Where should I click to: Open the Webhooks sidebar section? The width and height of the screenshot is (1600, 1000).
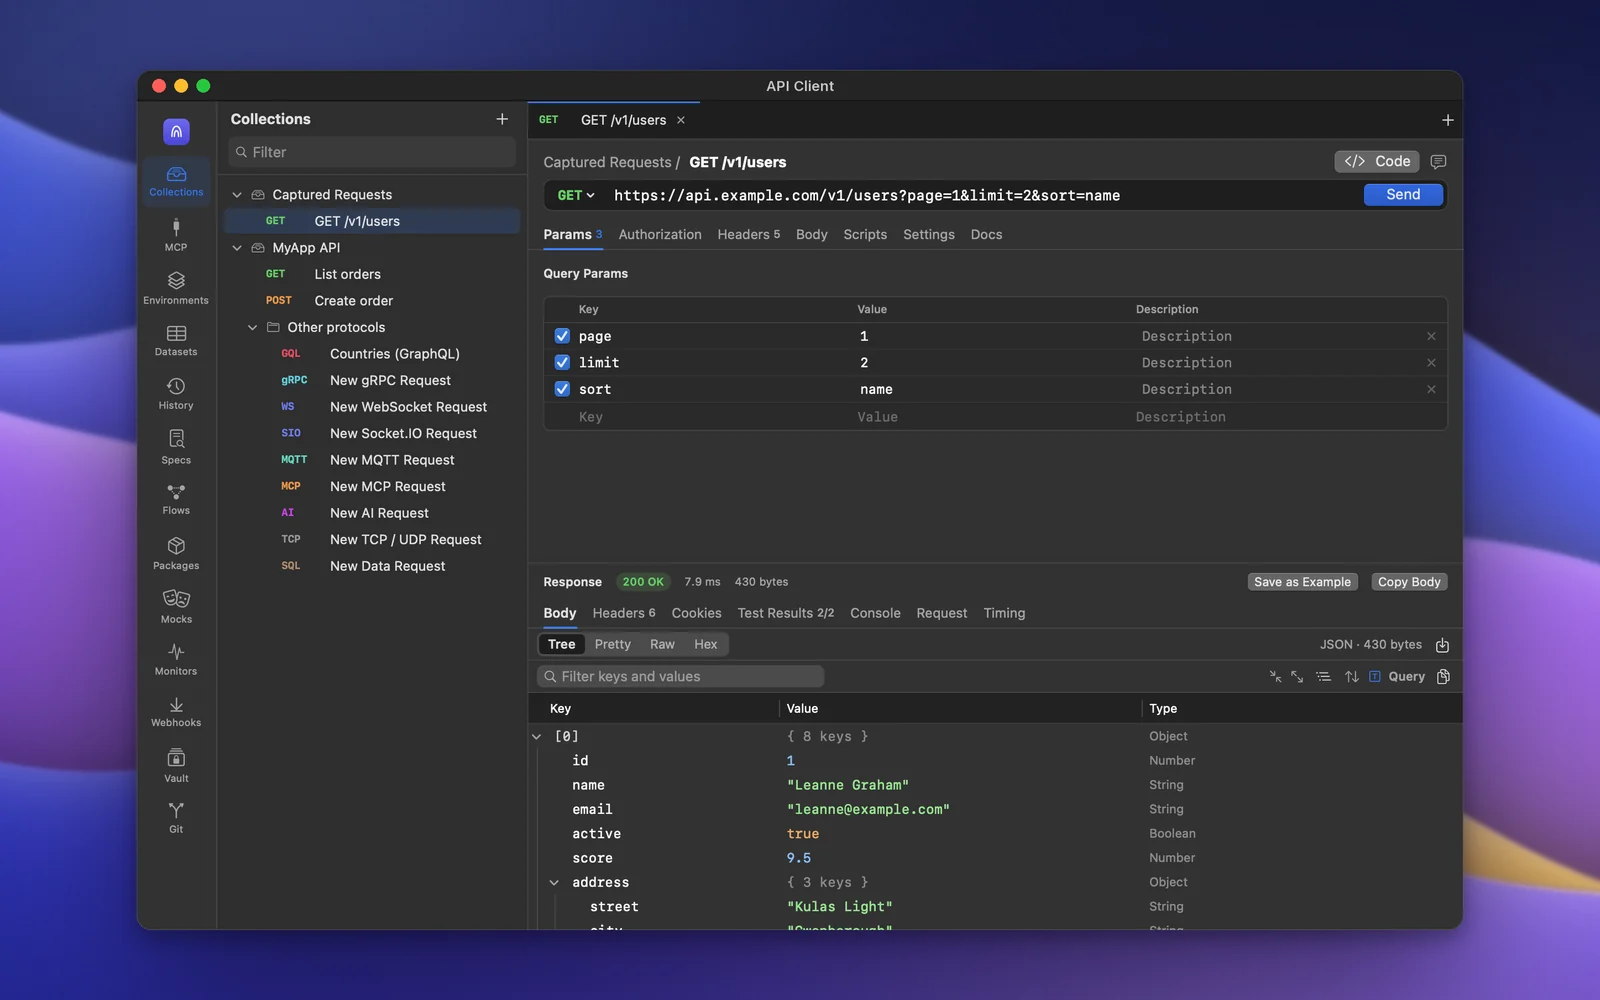click(176, 712)
